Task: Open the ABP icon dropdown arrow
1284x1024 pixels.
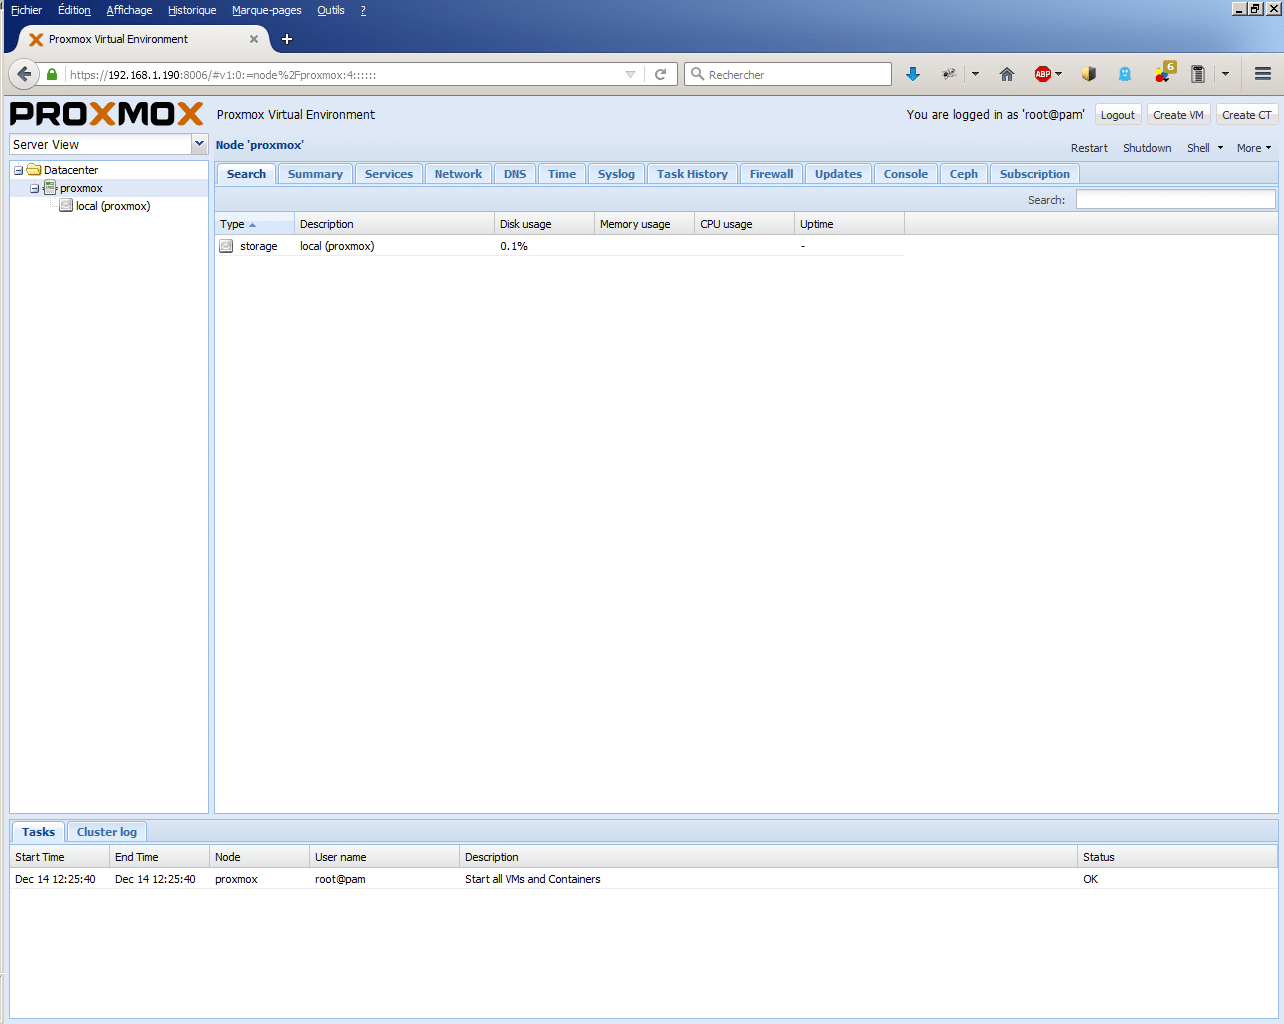Action: 1059,74
